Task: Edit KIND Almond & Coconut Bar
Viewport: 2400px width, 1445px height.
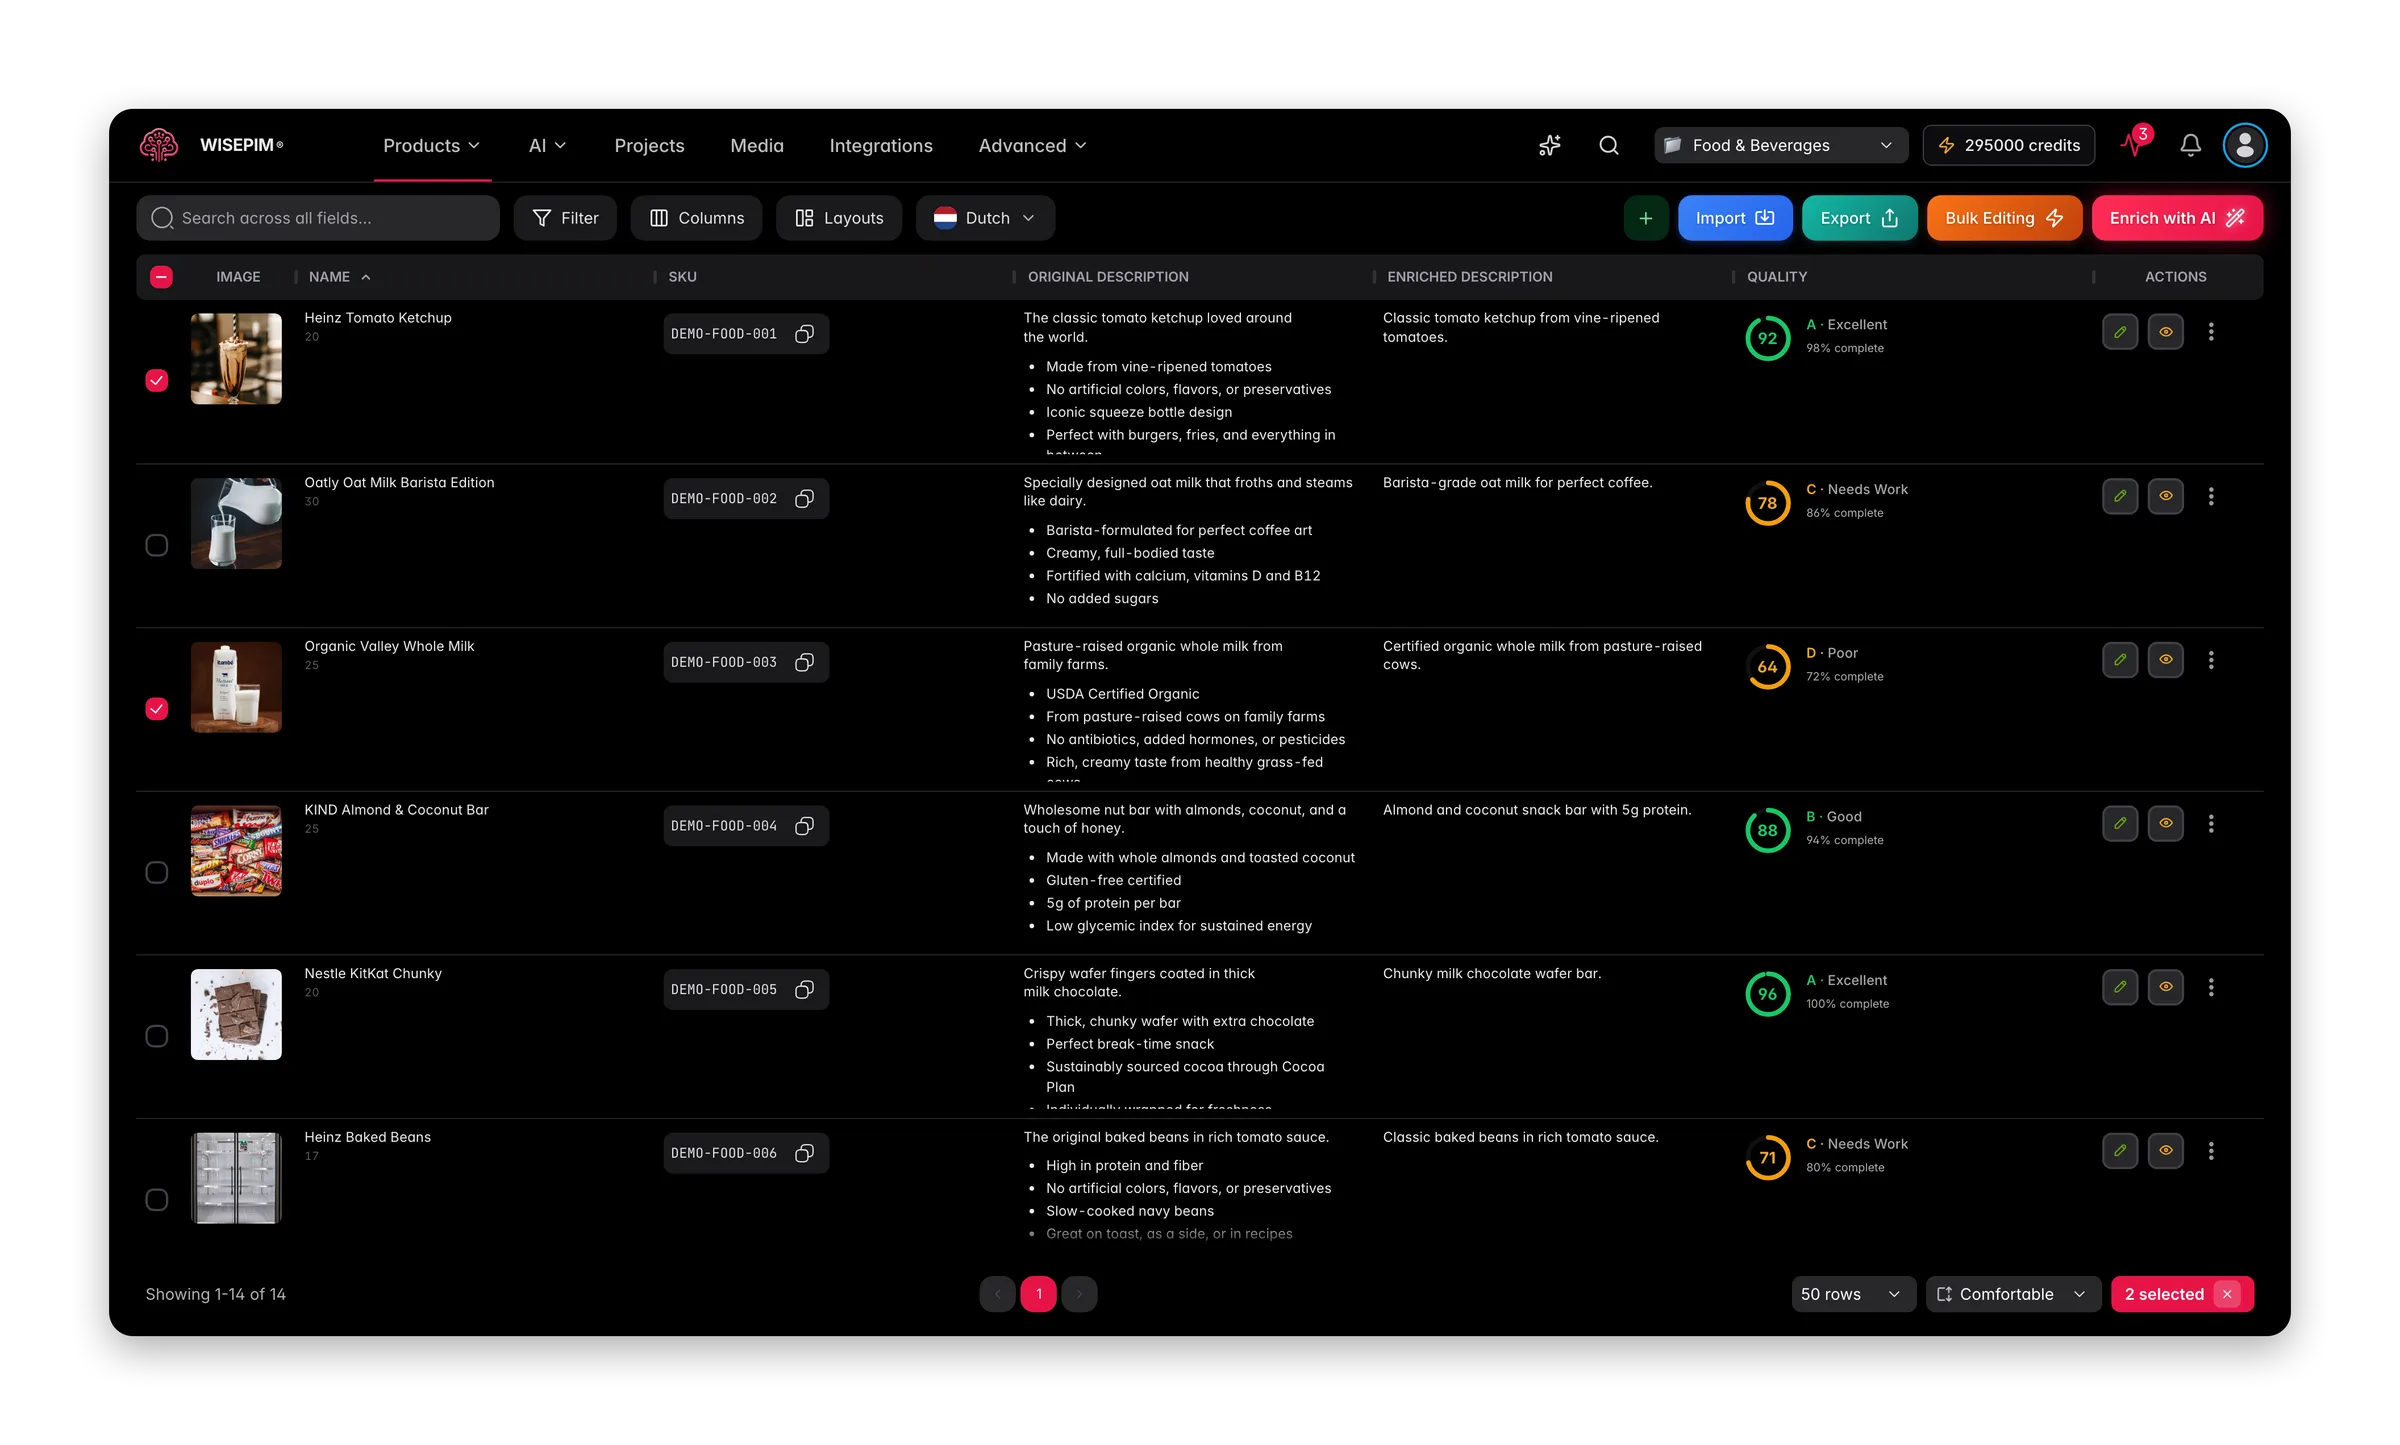Action: point(2119,823)
